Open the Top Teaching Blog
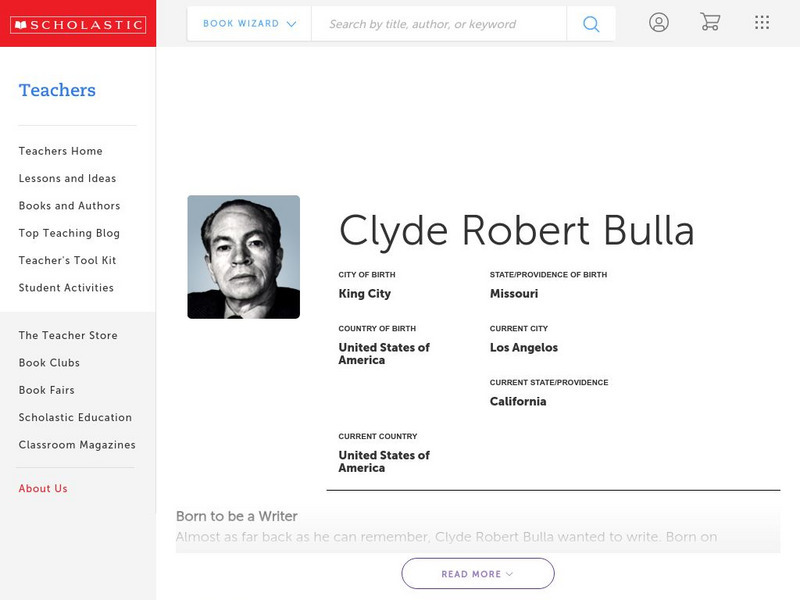800x600 pixels. pyautogui.click(x=70, y=233)
